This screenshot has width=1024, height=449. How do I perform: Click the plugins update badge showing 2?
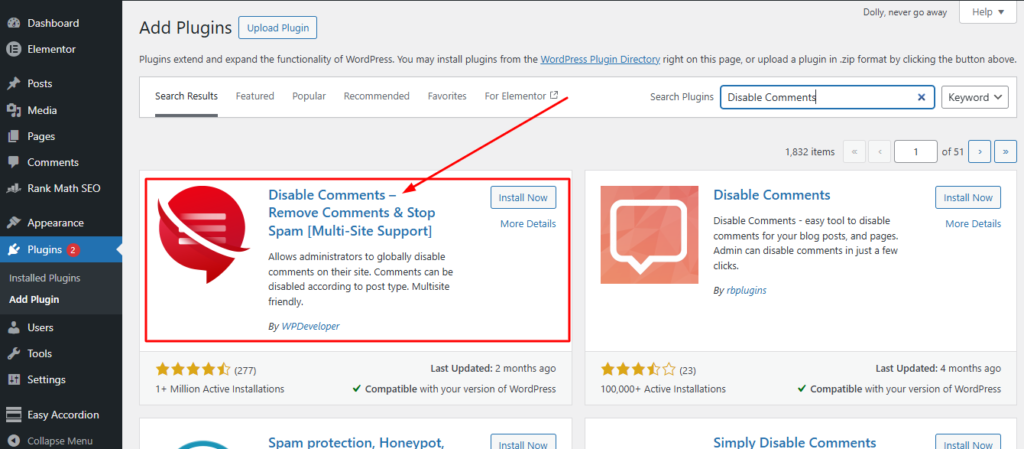click(73, 249)
